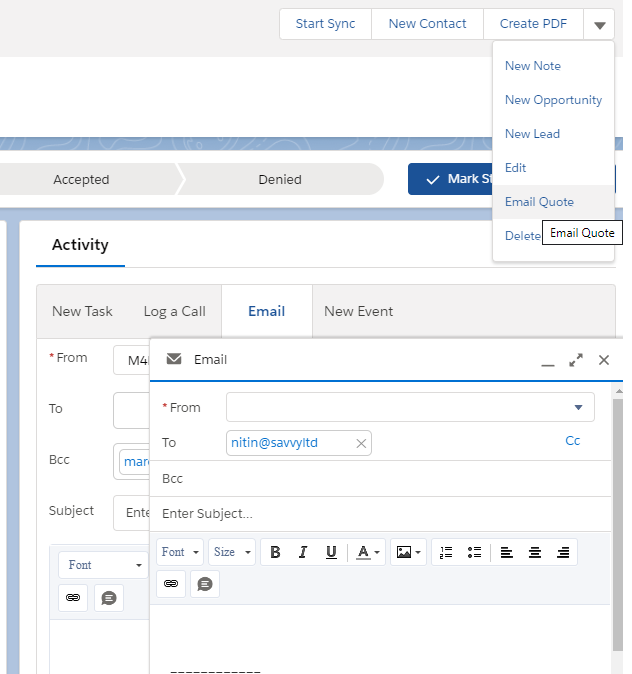Viewport: 632px width, 674px height.
Task: Underline the selected email text
Action: [x=331, y=552]
